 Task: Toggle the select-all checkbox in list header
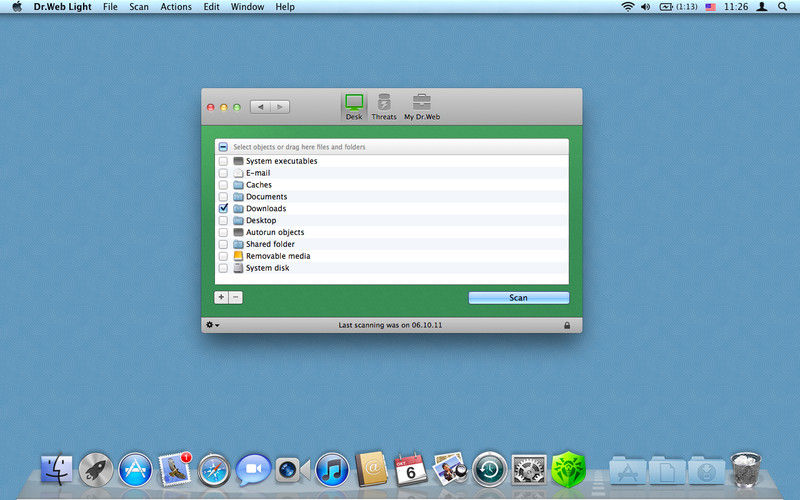(x=223, y=147)
